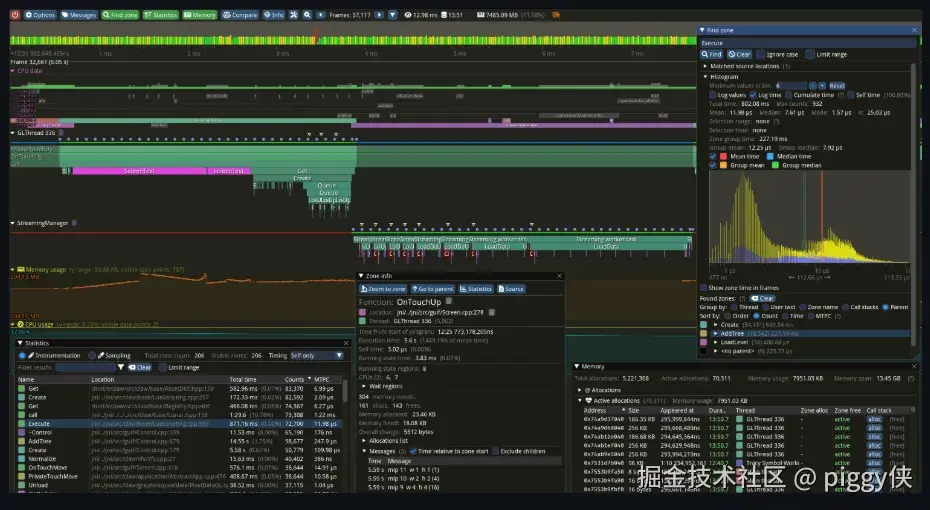Expand Matched source locations
This screenshot has width=930, height=510.
point(705,66)
